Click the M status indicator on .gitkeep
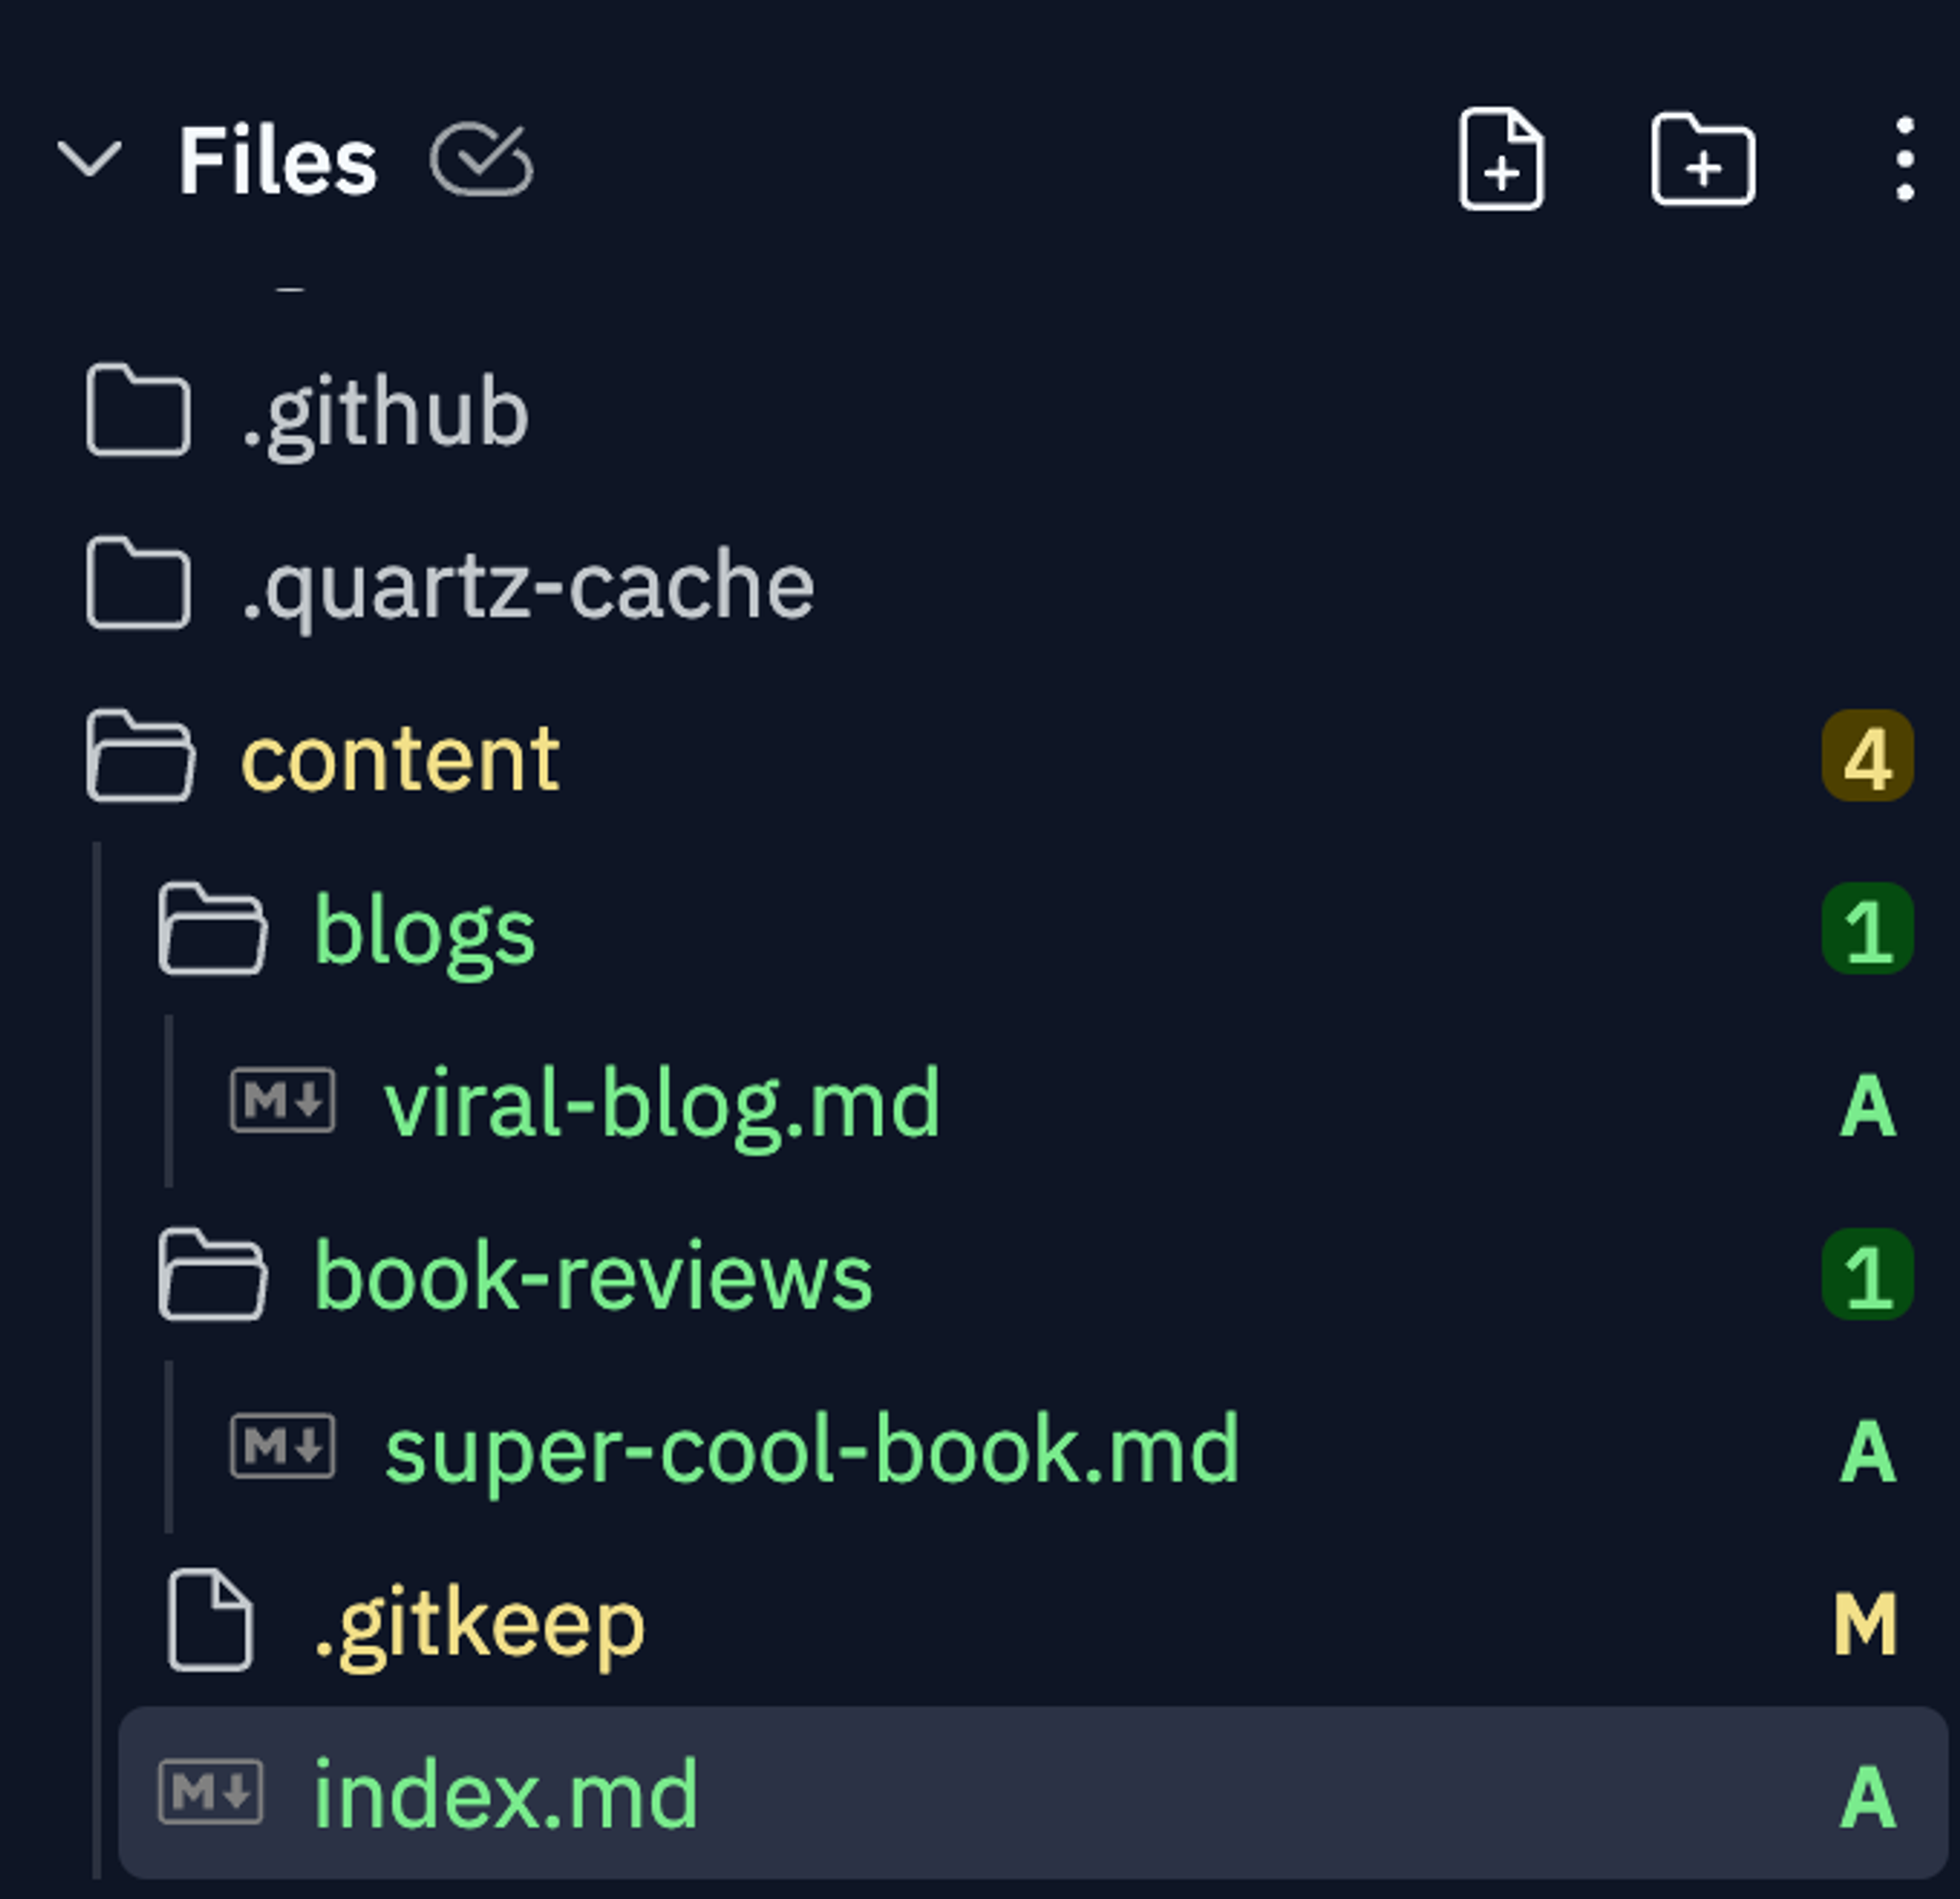Viewport: 1960px width, 1899px height. click(1865, 1624)
